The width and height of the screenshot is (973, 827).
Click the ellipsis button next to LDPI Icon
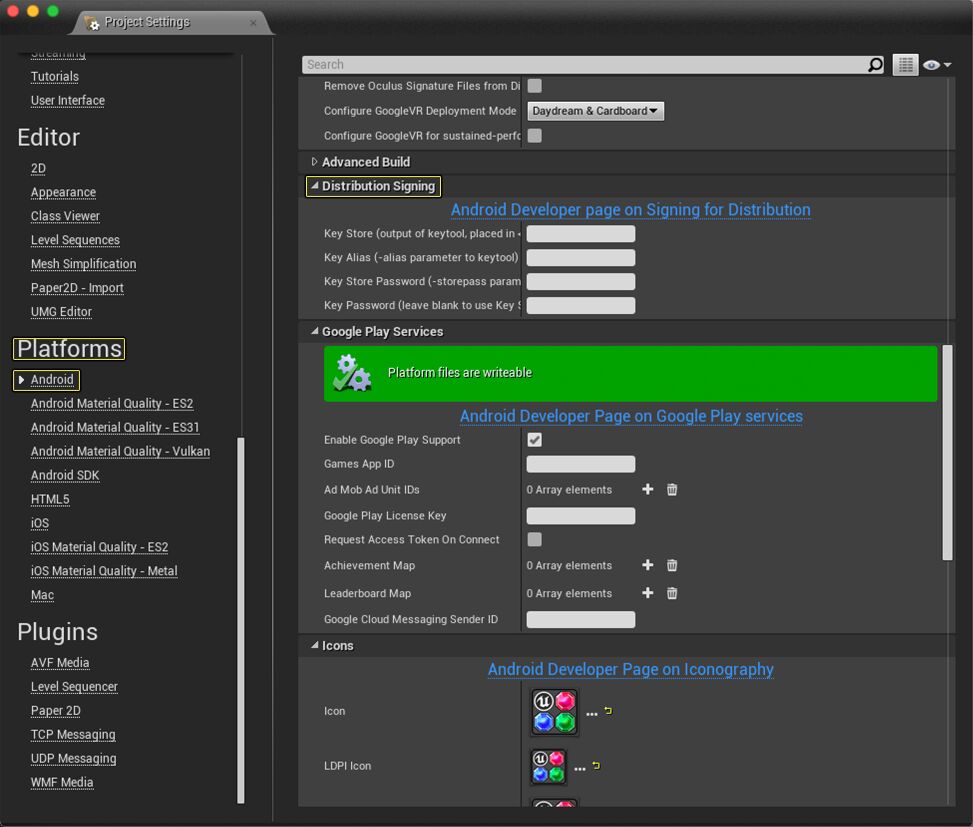coord(580,768)
